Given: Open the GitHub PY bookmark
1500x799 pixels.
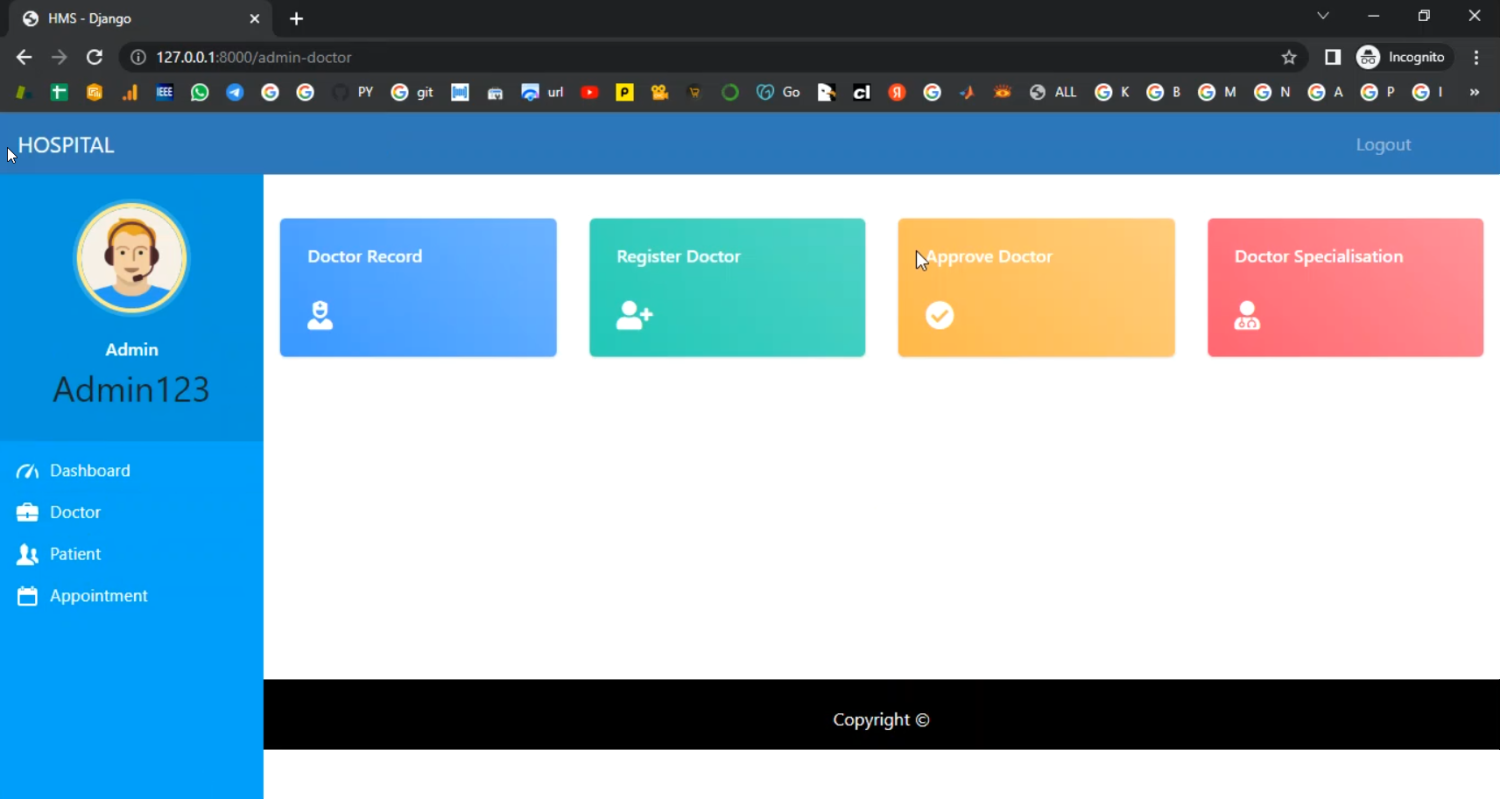Looking at the screenshot, I should point(352,92).
